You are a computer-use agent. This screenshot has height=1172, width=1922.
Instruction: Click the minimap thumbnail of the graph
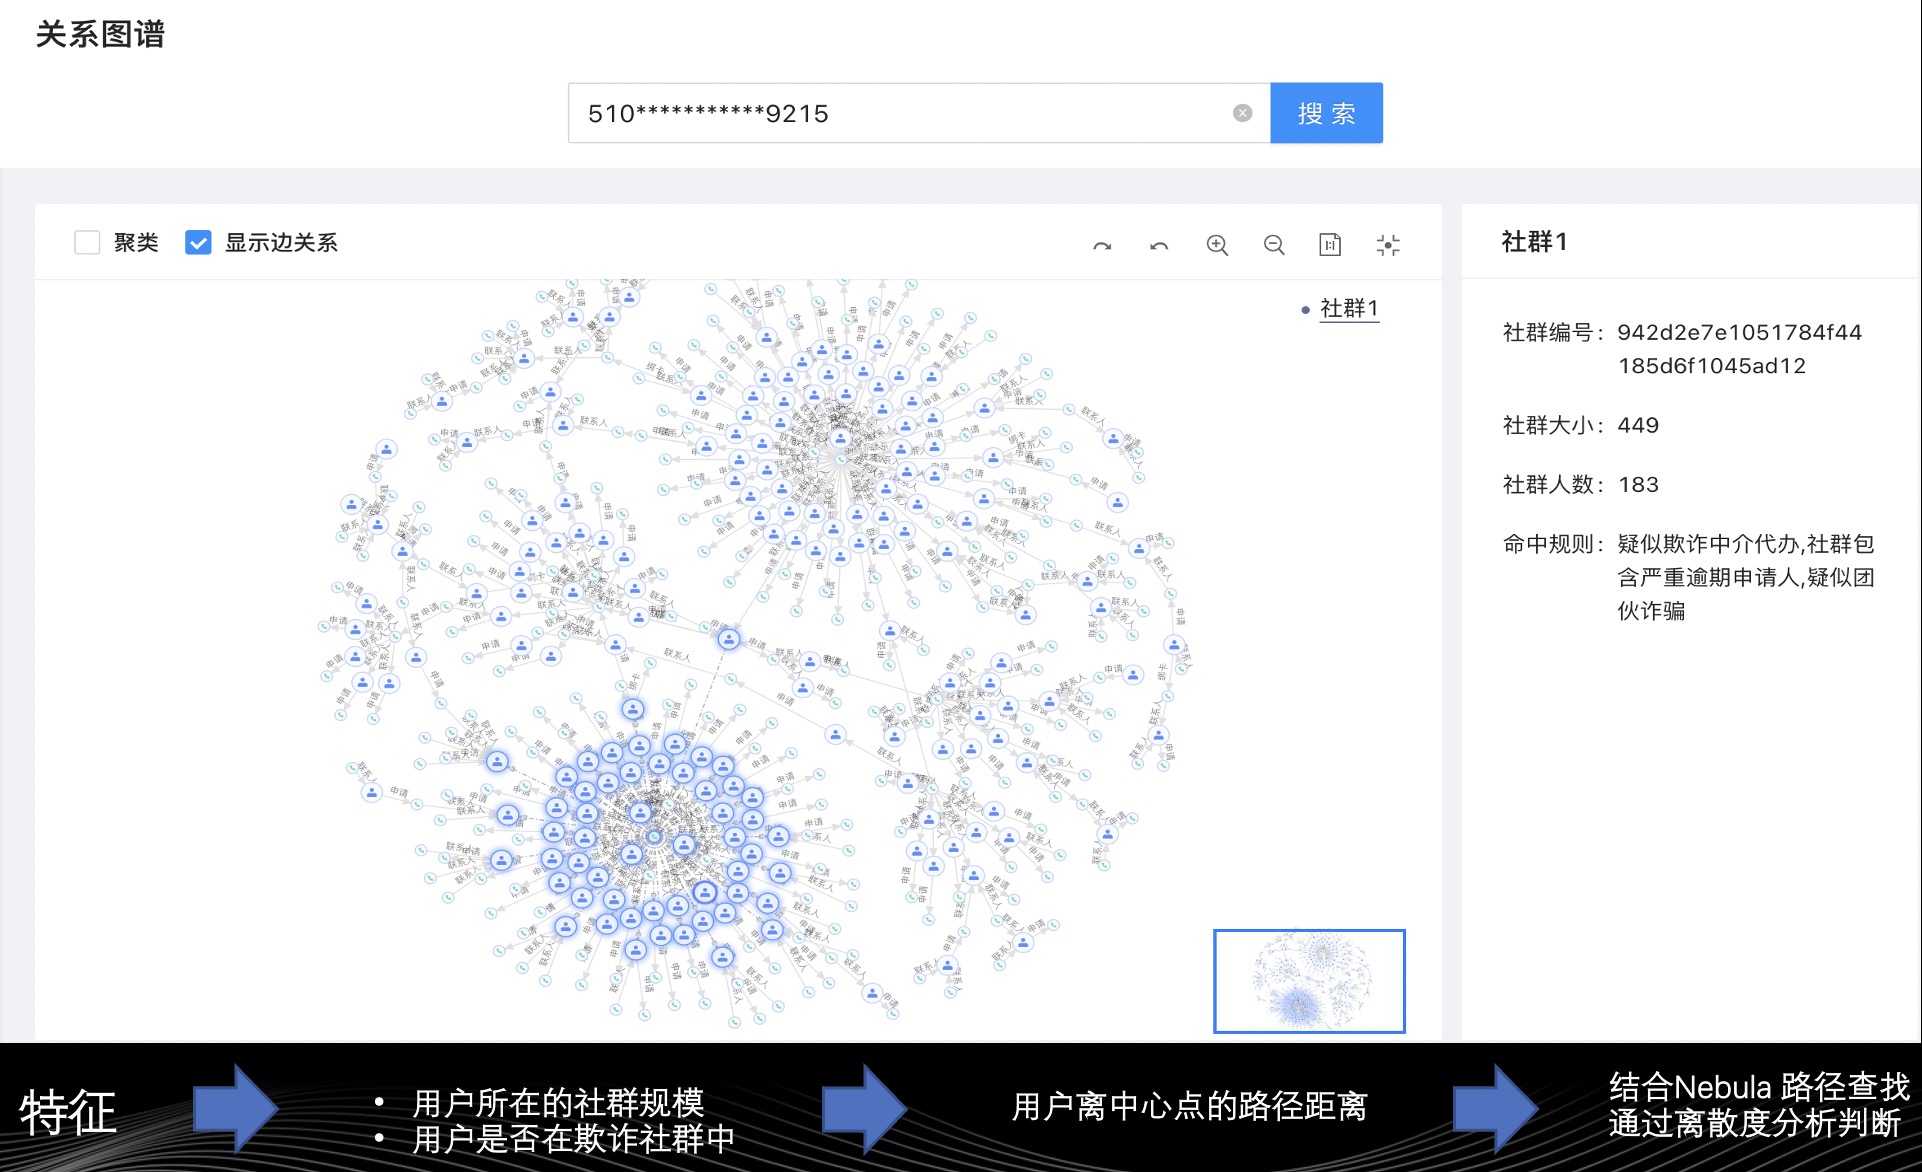pos(1309,981)
